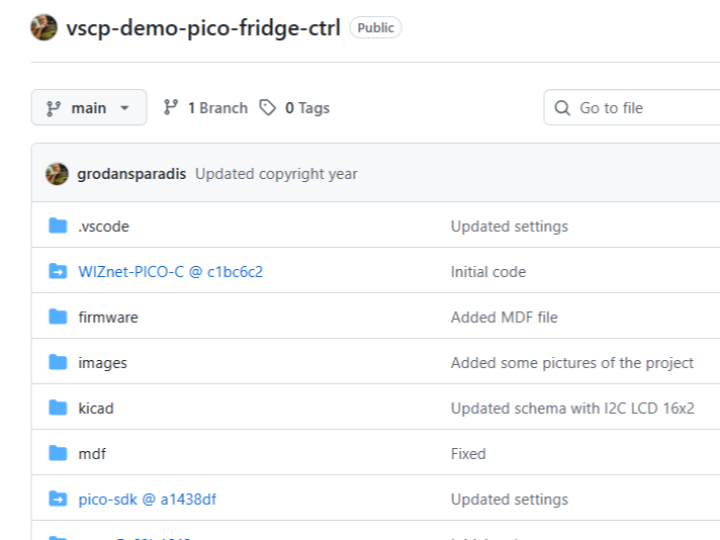This screenshot has height=540, width=720.
Task: Click the repository owner avatar icon
Action: tap(44, 28)
